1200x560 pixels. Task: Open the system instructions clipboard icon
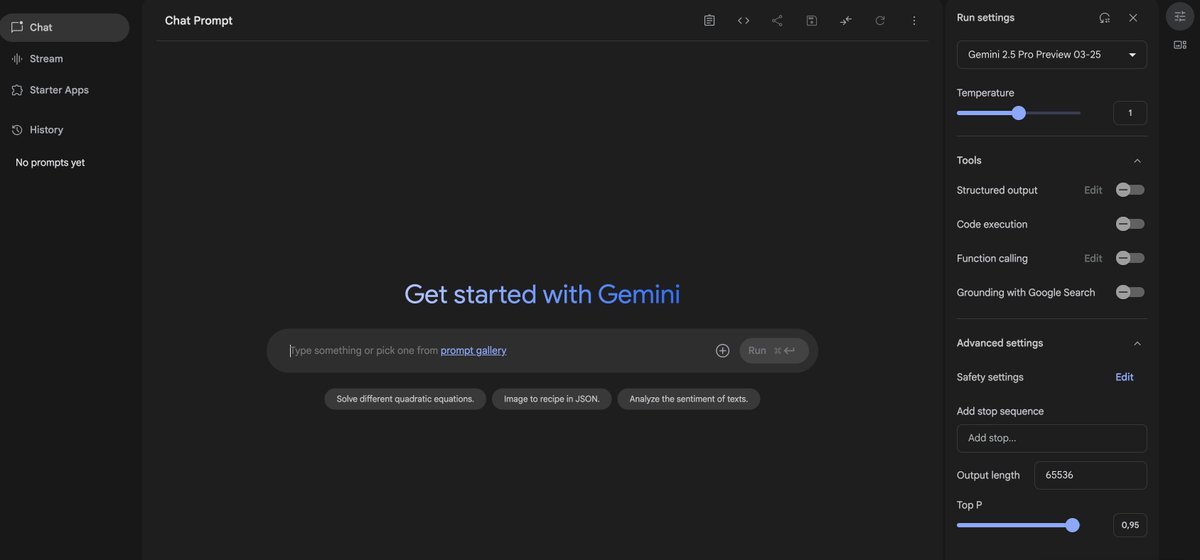709,20
